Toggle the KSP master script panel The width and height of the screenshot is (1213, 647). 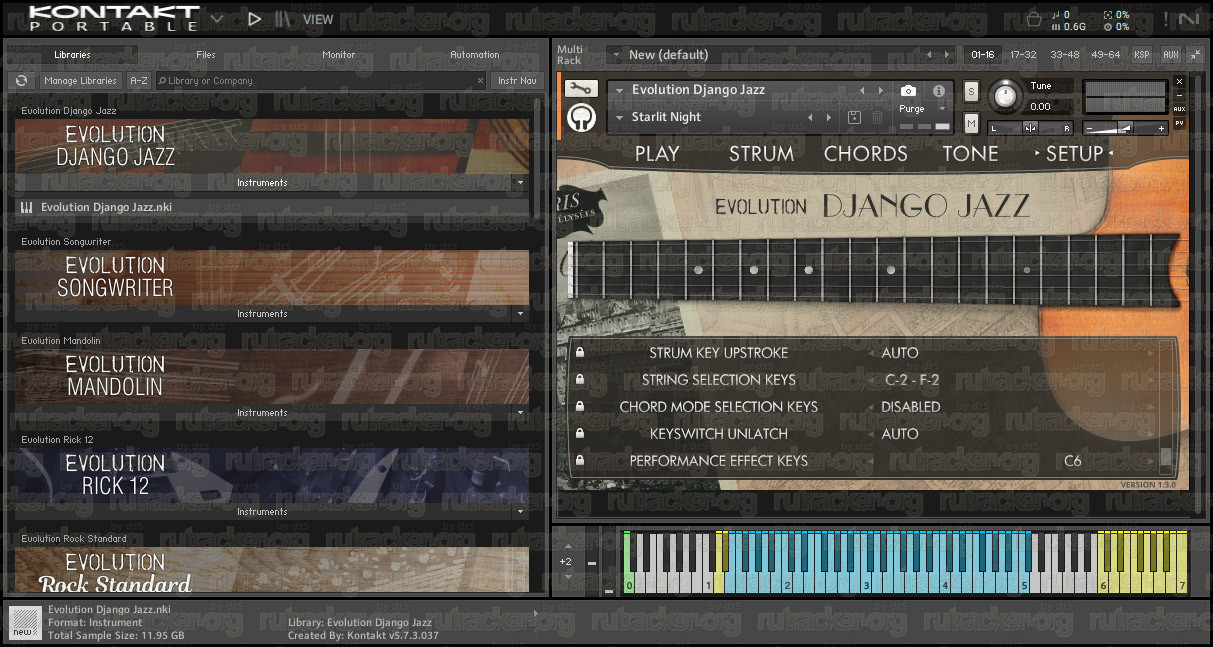click(x=1142, y=54)
